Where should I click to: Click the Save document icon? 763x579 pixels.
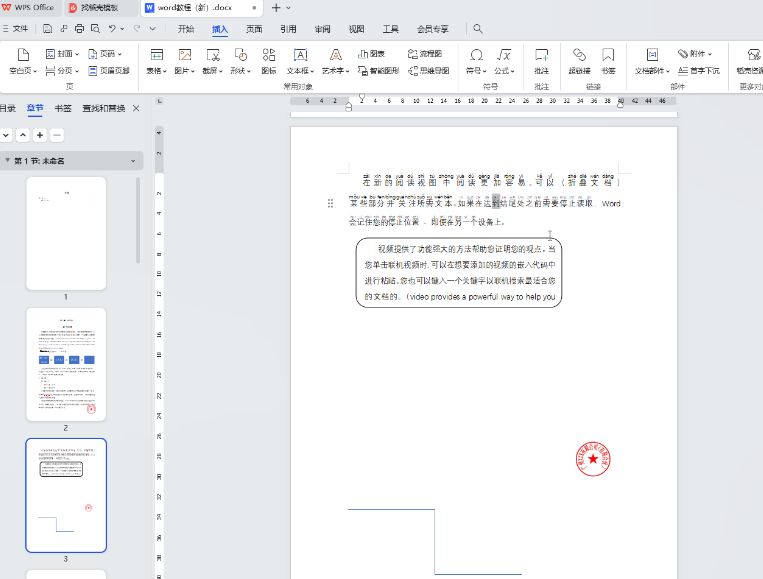[x=47, y=29]
